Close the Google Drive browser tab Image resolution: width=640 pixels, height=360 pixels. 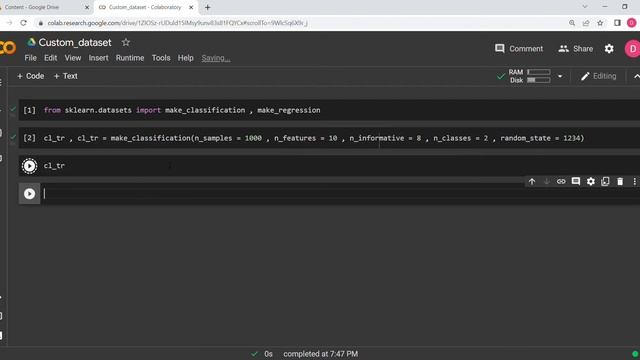(87, 7)
